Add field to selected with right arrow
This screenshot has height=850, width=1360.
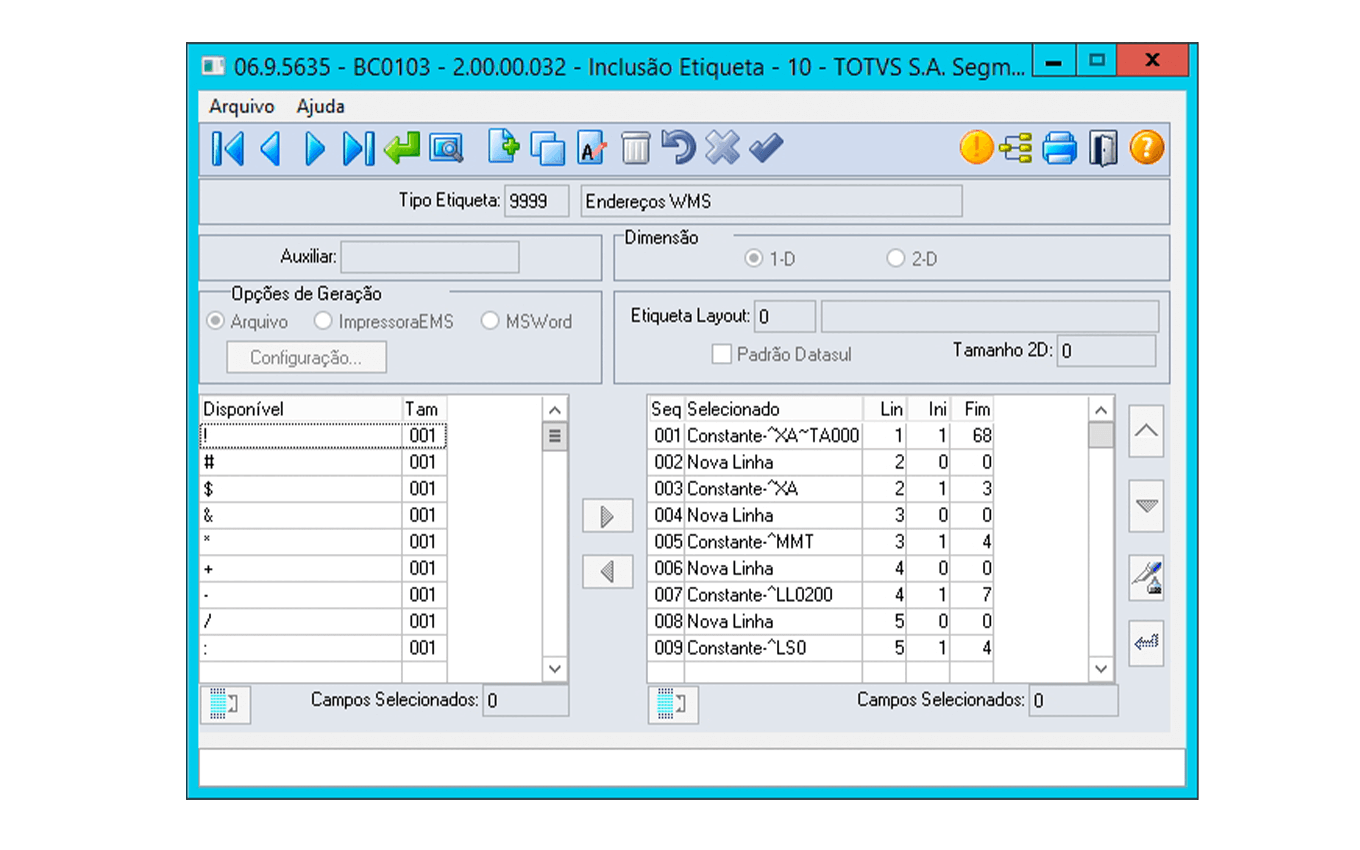[607, 516]
